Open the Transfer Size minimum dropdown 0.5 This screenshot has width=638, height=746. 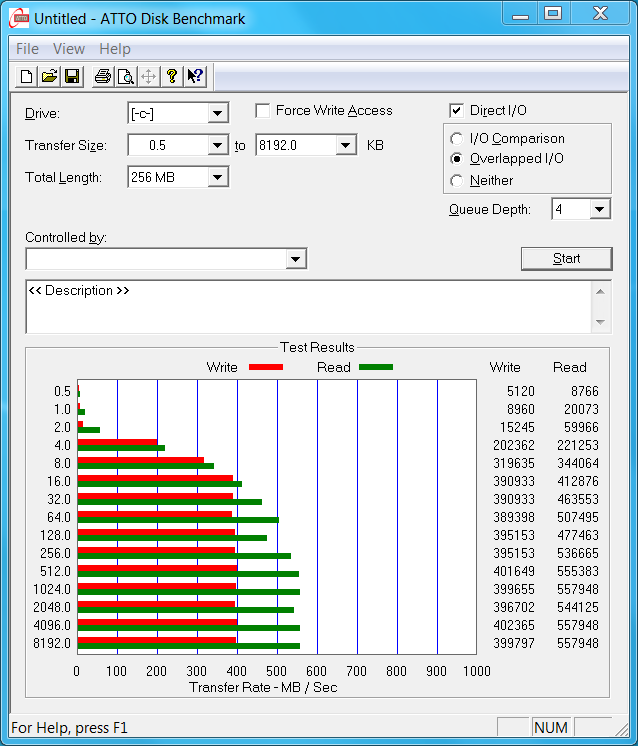217,145
